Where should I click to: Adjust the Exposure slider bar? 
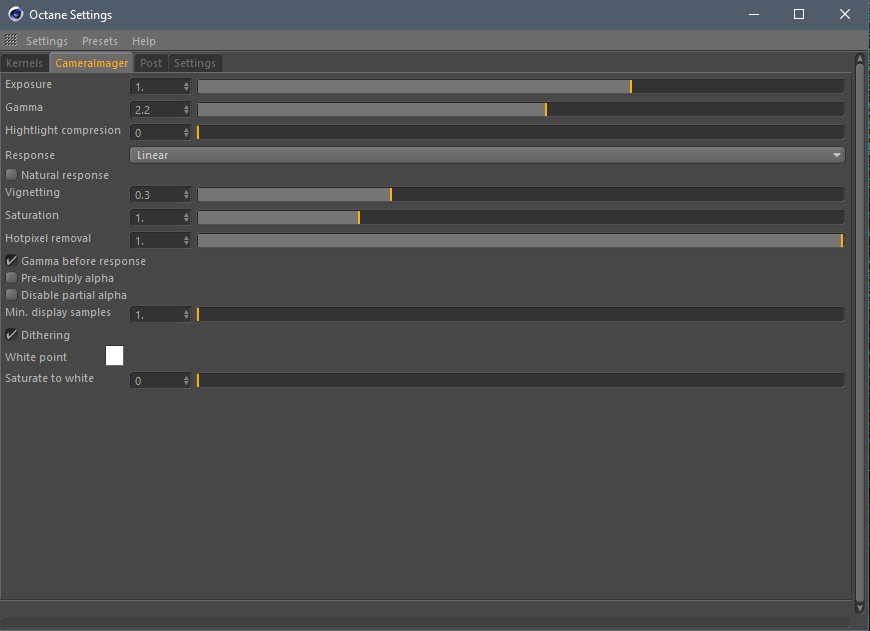tap(521, 86)
